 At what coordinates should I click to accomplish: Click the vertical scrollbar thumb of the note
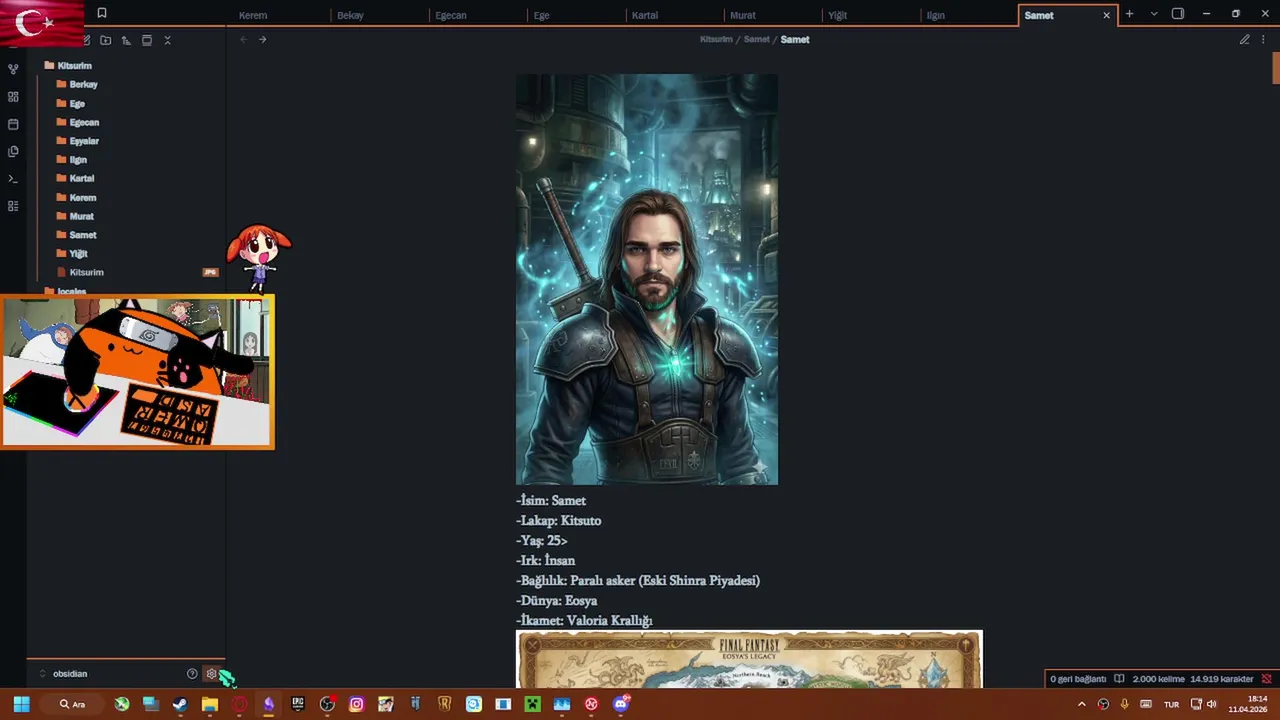click(1276, 68)
